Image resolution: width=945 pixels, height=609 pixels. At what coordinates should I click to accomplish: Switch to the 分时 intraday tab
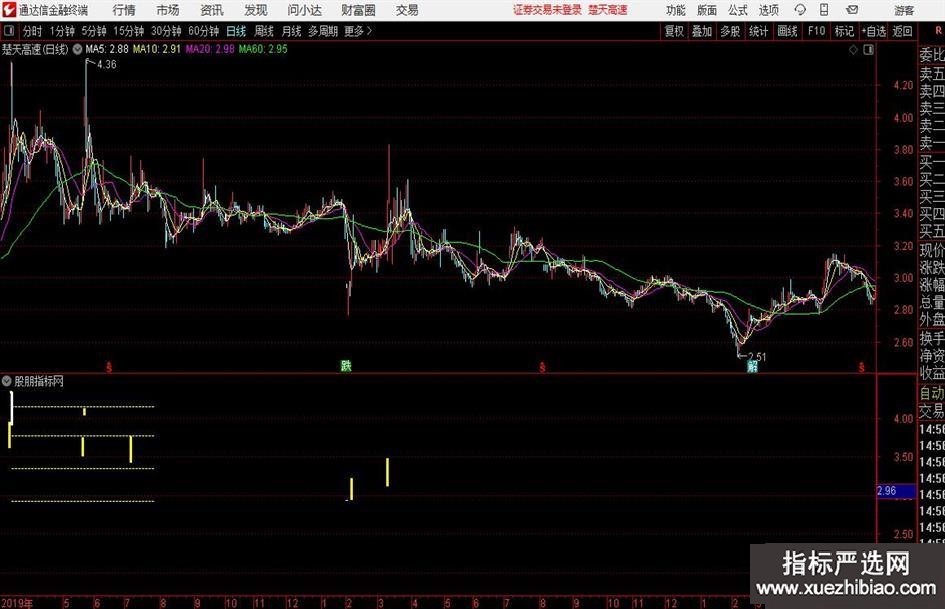coord(33,31)
